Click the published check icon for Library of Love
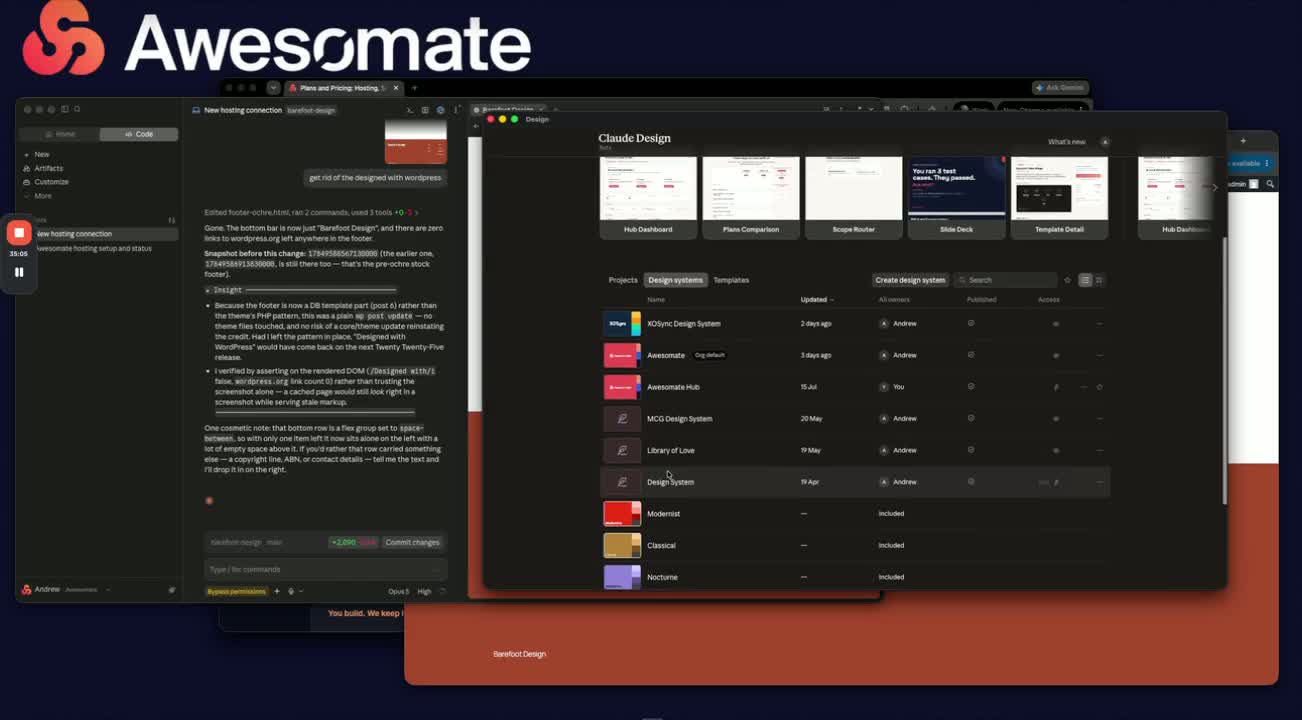The height and width of the screenshot is (720, 1302). 971,450
